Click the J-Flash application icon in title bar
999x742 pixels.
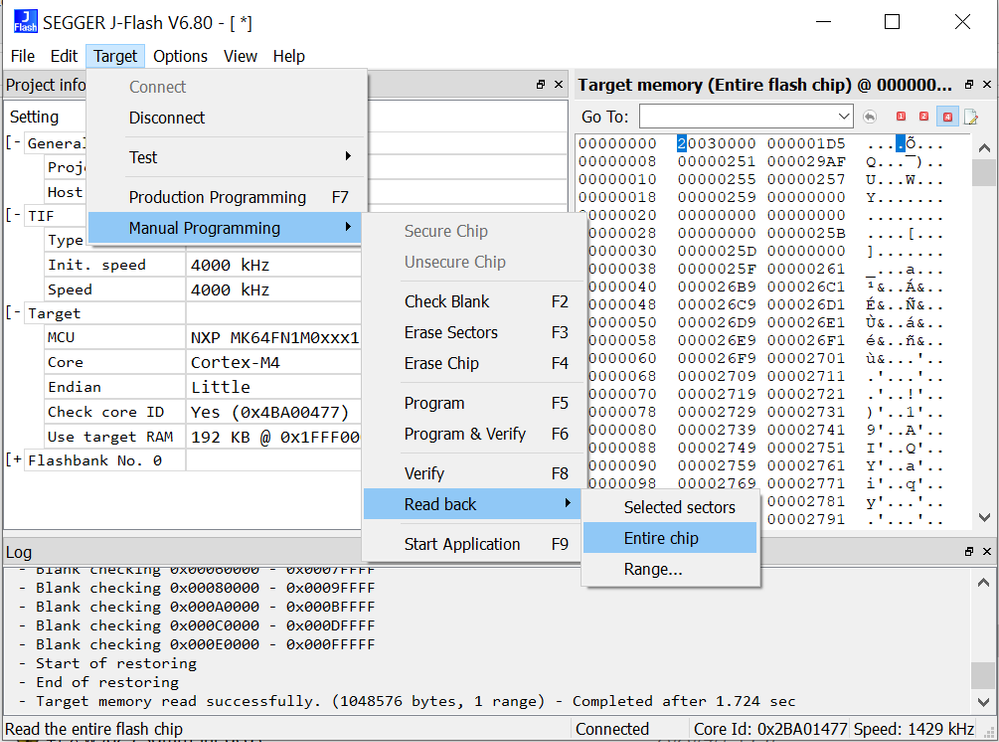click(x=25, y=22)
